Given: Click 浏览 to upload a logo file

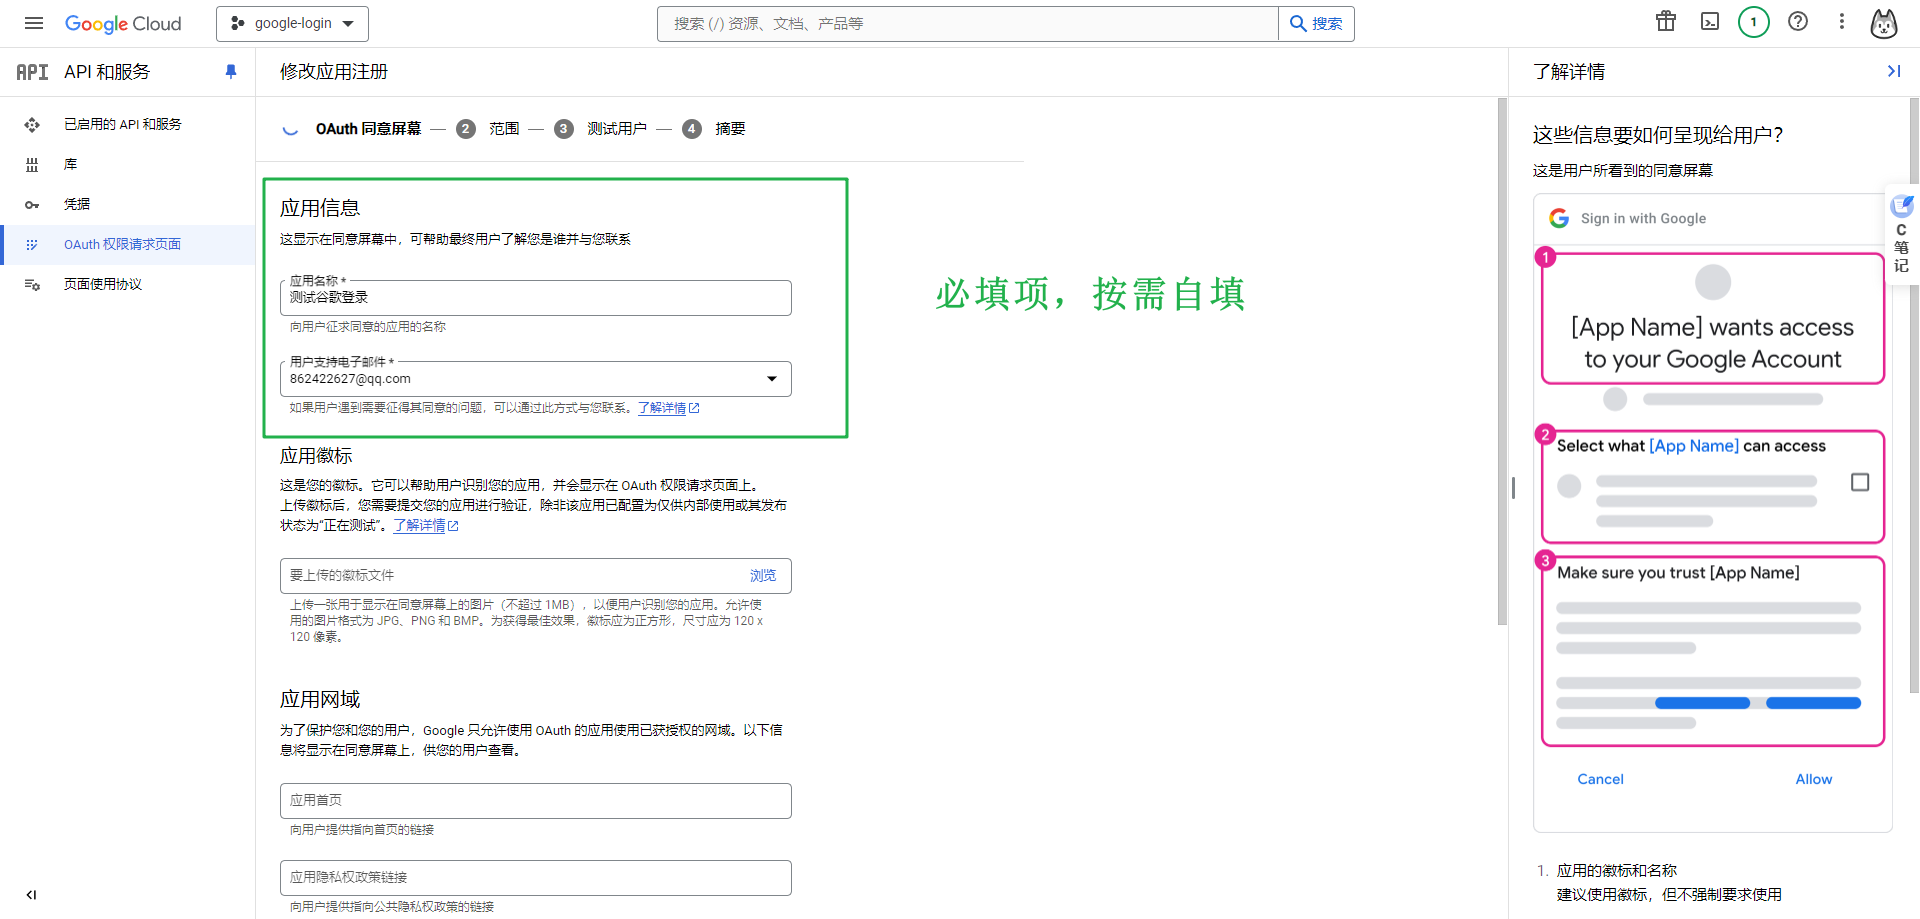Looking at the screenshot, I should [x=763, y=575].
